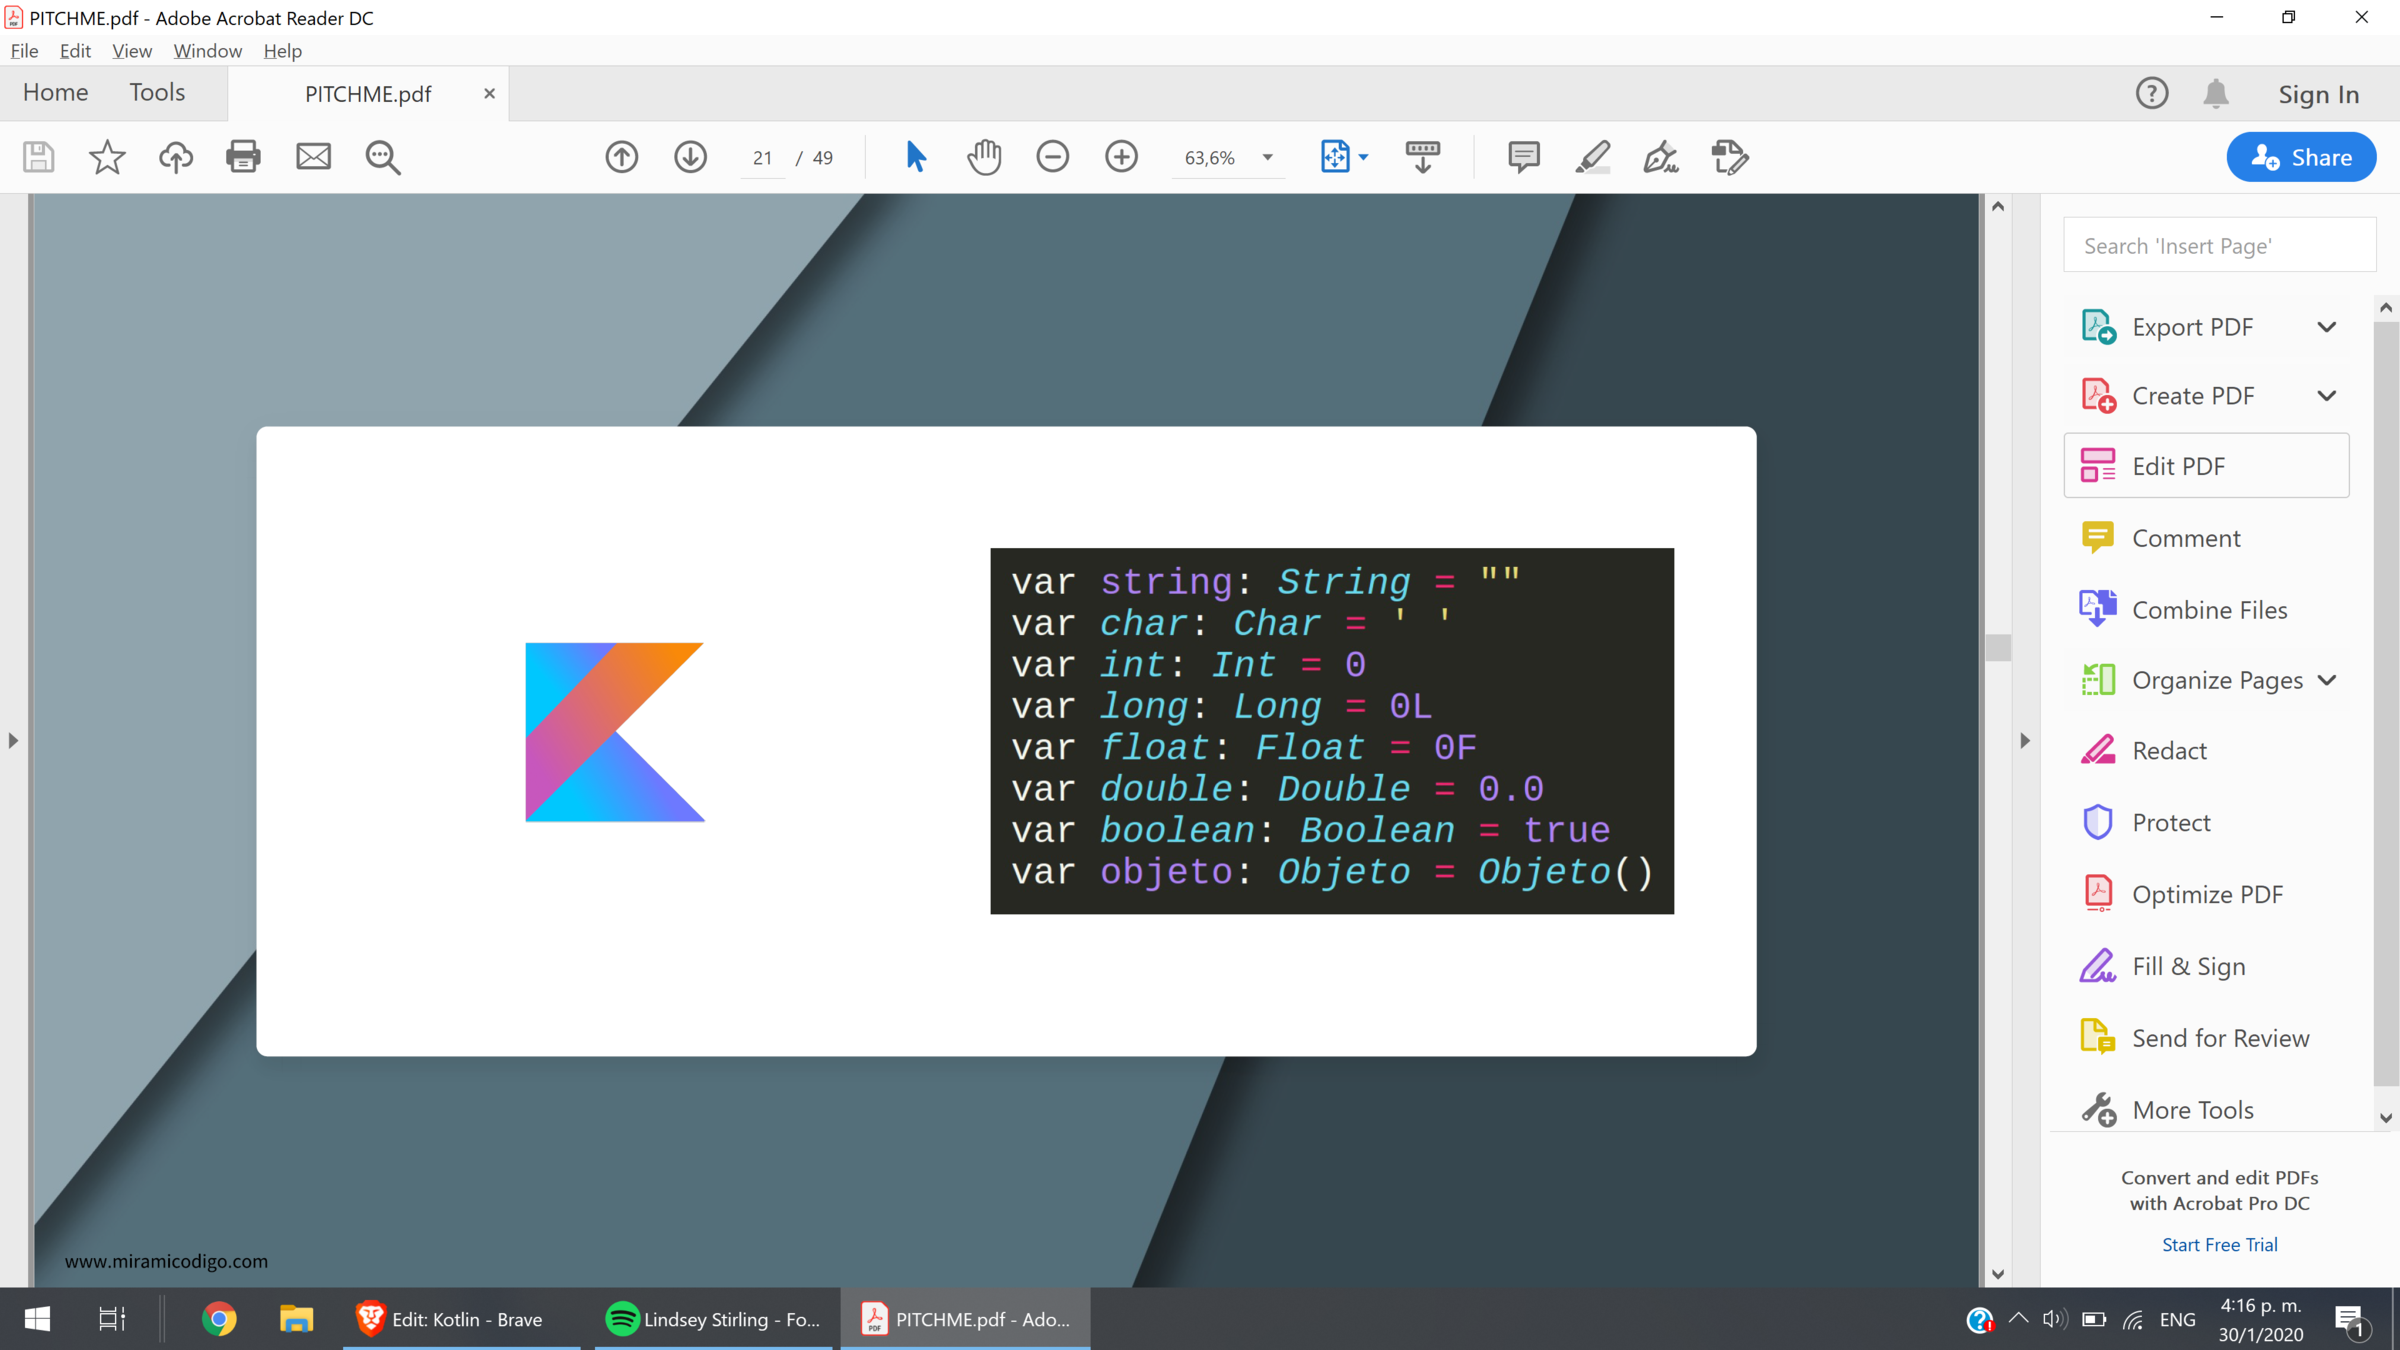
Task: Open the add comment sticky note tool
Action: pyautogui.click(x=1523, y=157)
